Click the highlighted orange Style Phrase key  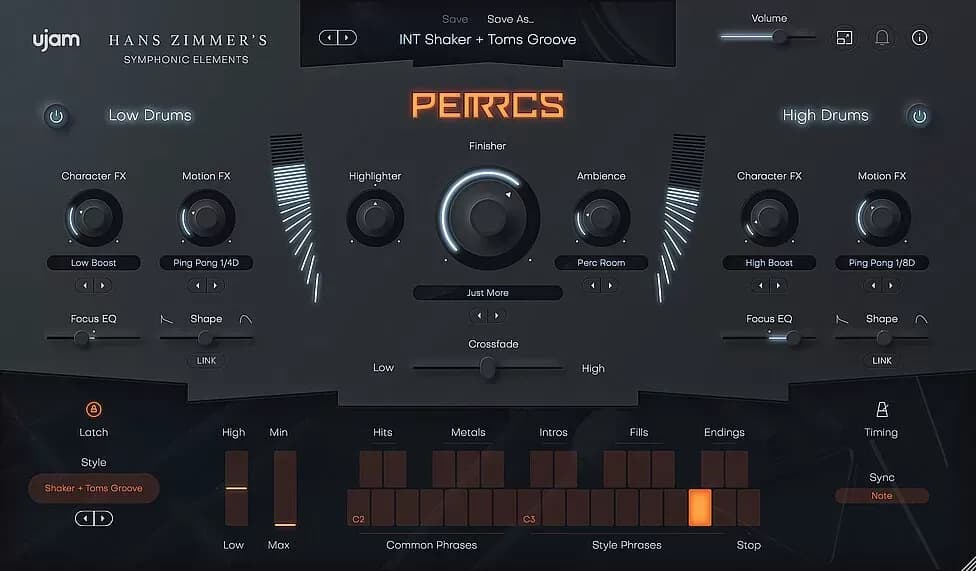(x=700, y=508)
